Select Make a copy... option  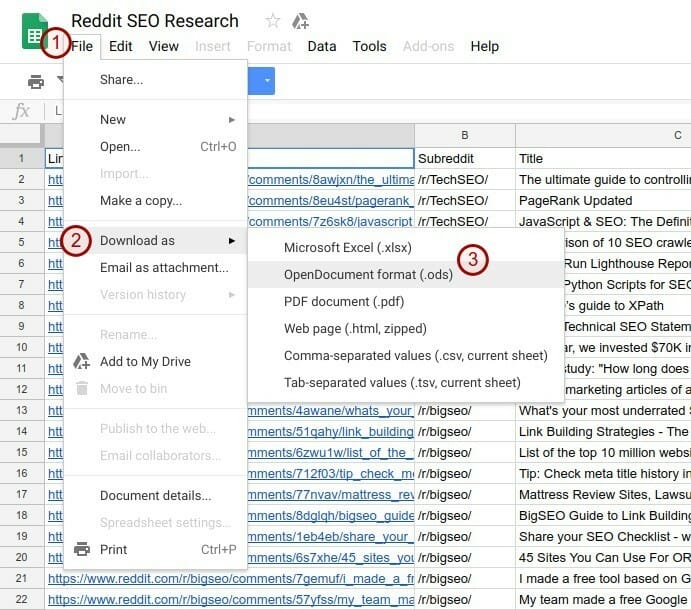coord(140,201)
